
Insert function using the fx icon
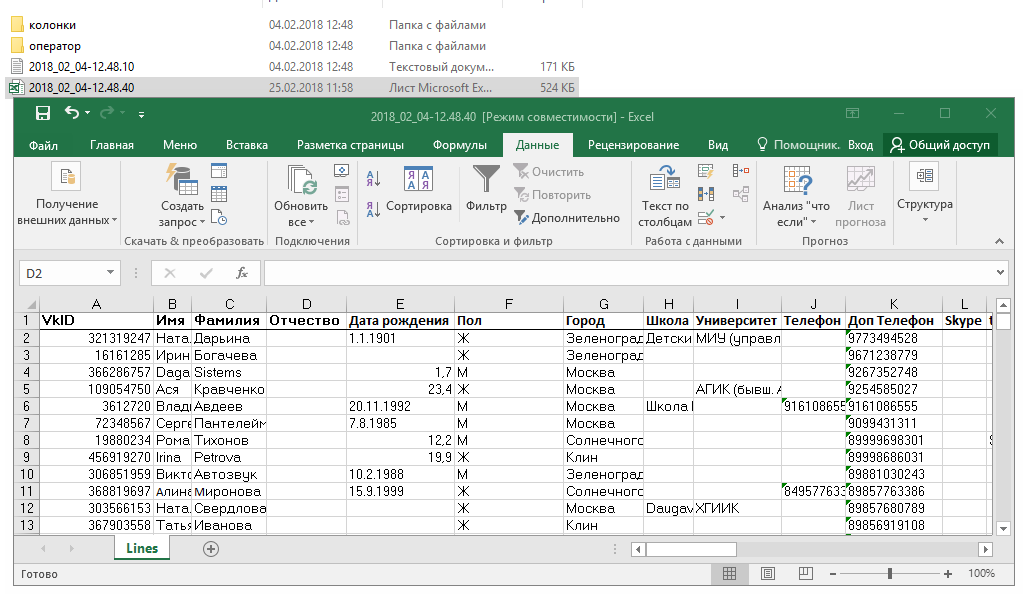pos(241,272)
